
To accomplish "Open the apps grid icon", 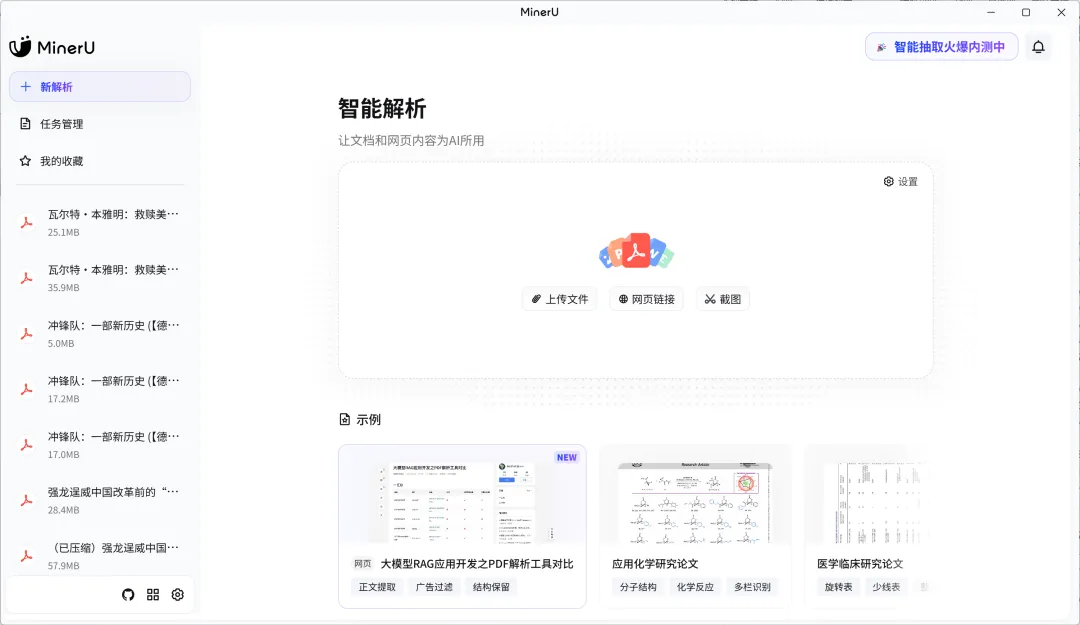I will point(153,595).
